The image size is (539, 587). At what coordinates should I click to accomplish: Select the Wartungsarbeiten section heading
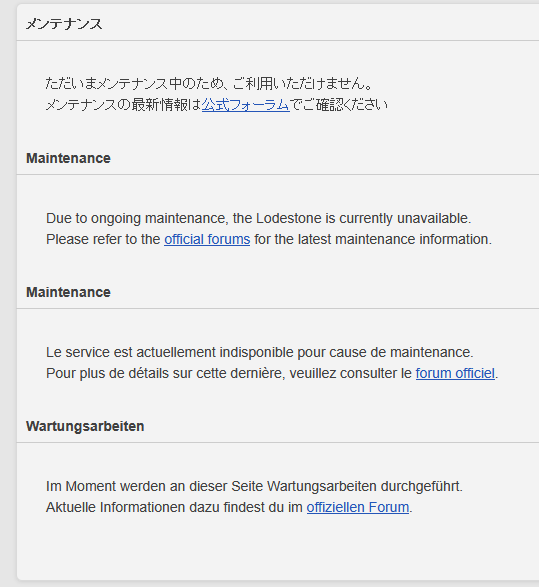click(85, 426)
